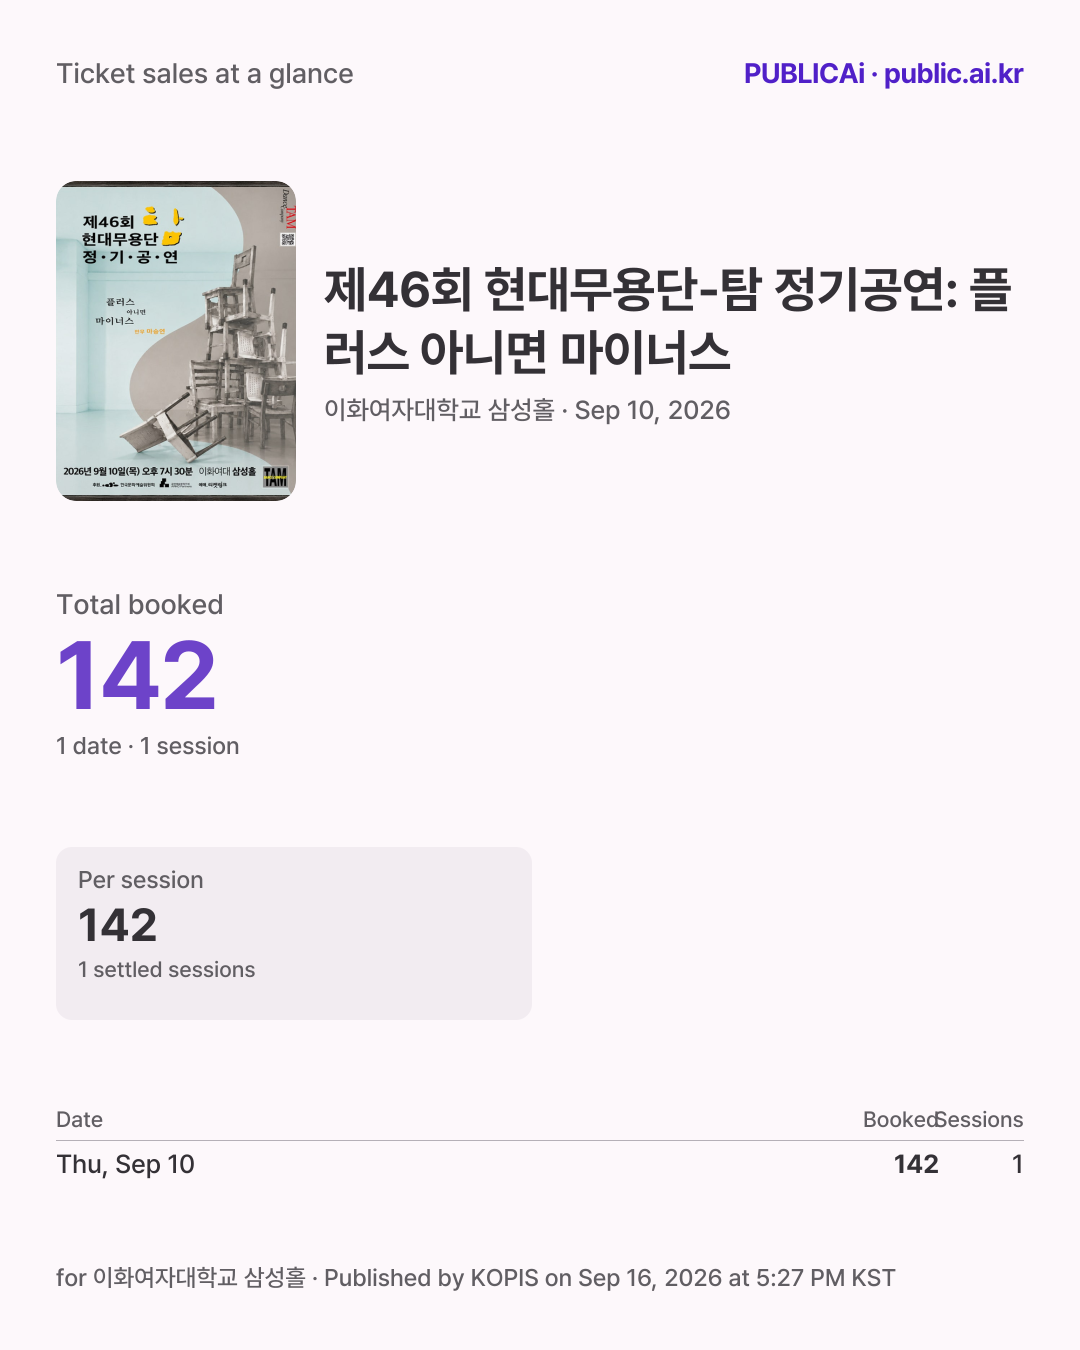
Task: Click the Published by KOPIS footer text
Action: (x=609, y=1278)
